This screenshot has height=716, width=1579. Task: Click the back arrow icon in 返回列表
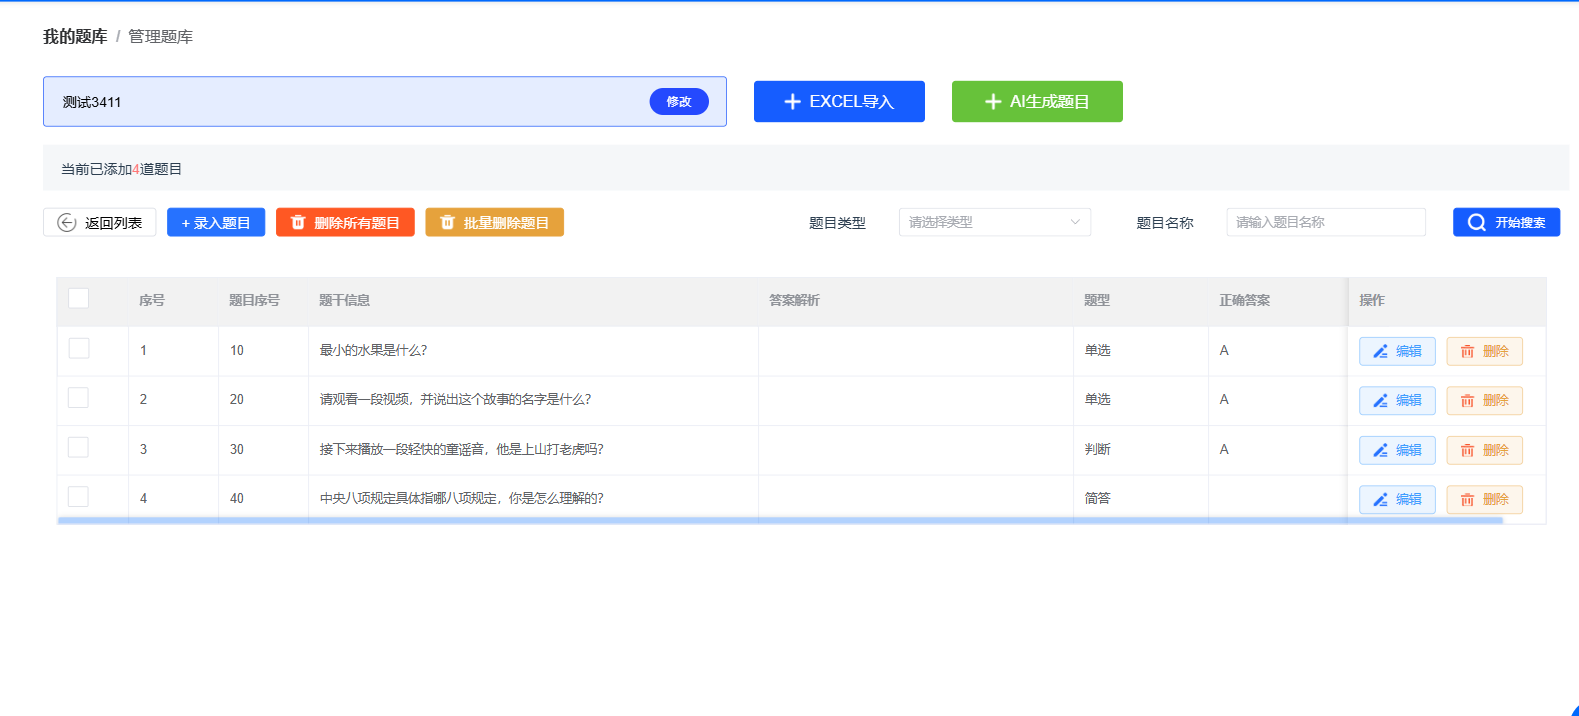click(67, 223)
